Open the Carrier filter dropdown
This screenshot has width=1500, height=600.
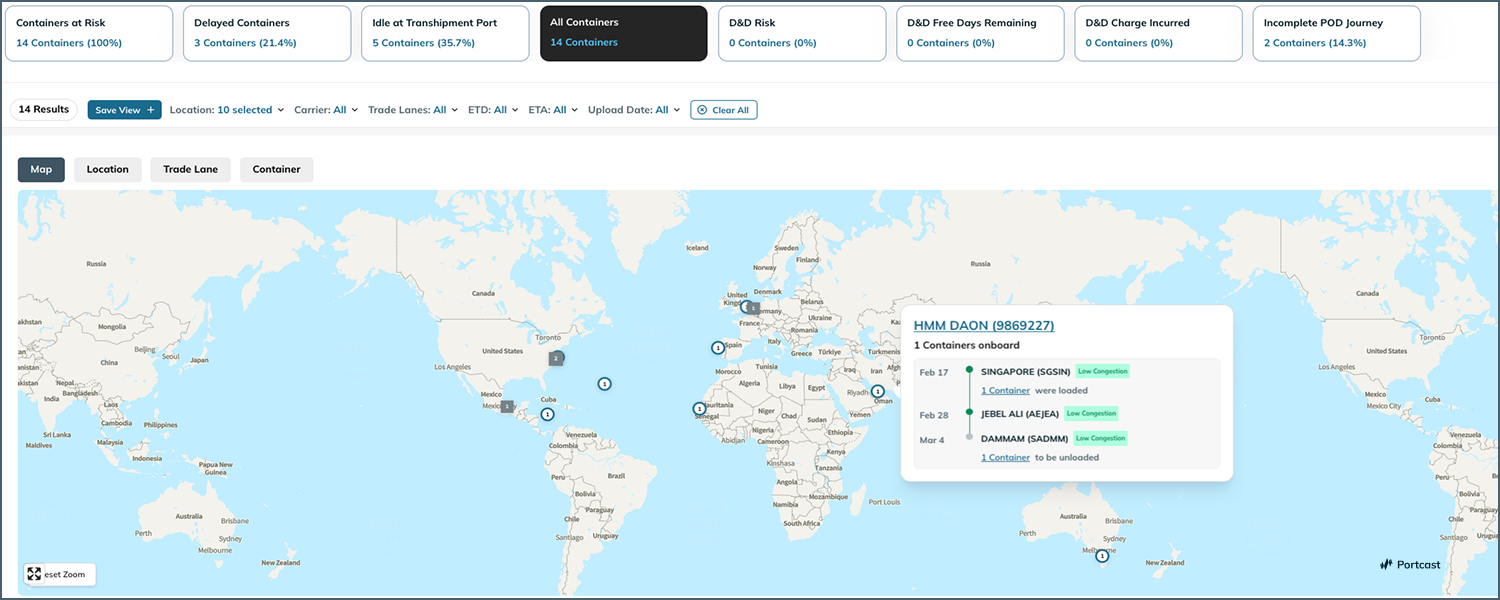point(326,110)
